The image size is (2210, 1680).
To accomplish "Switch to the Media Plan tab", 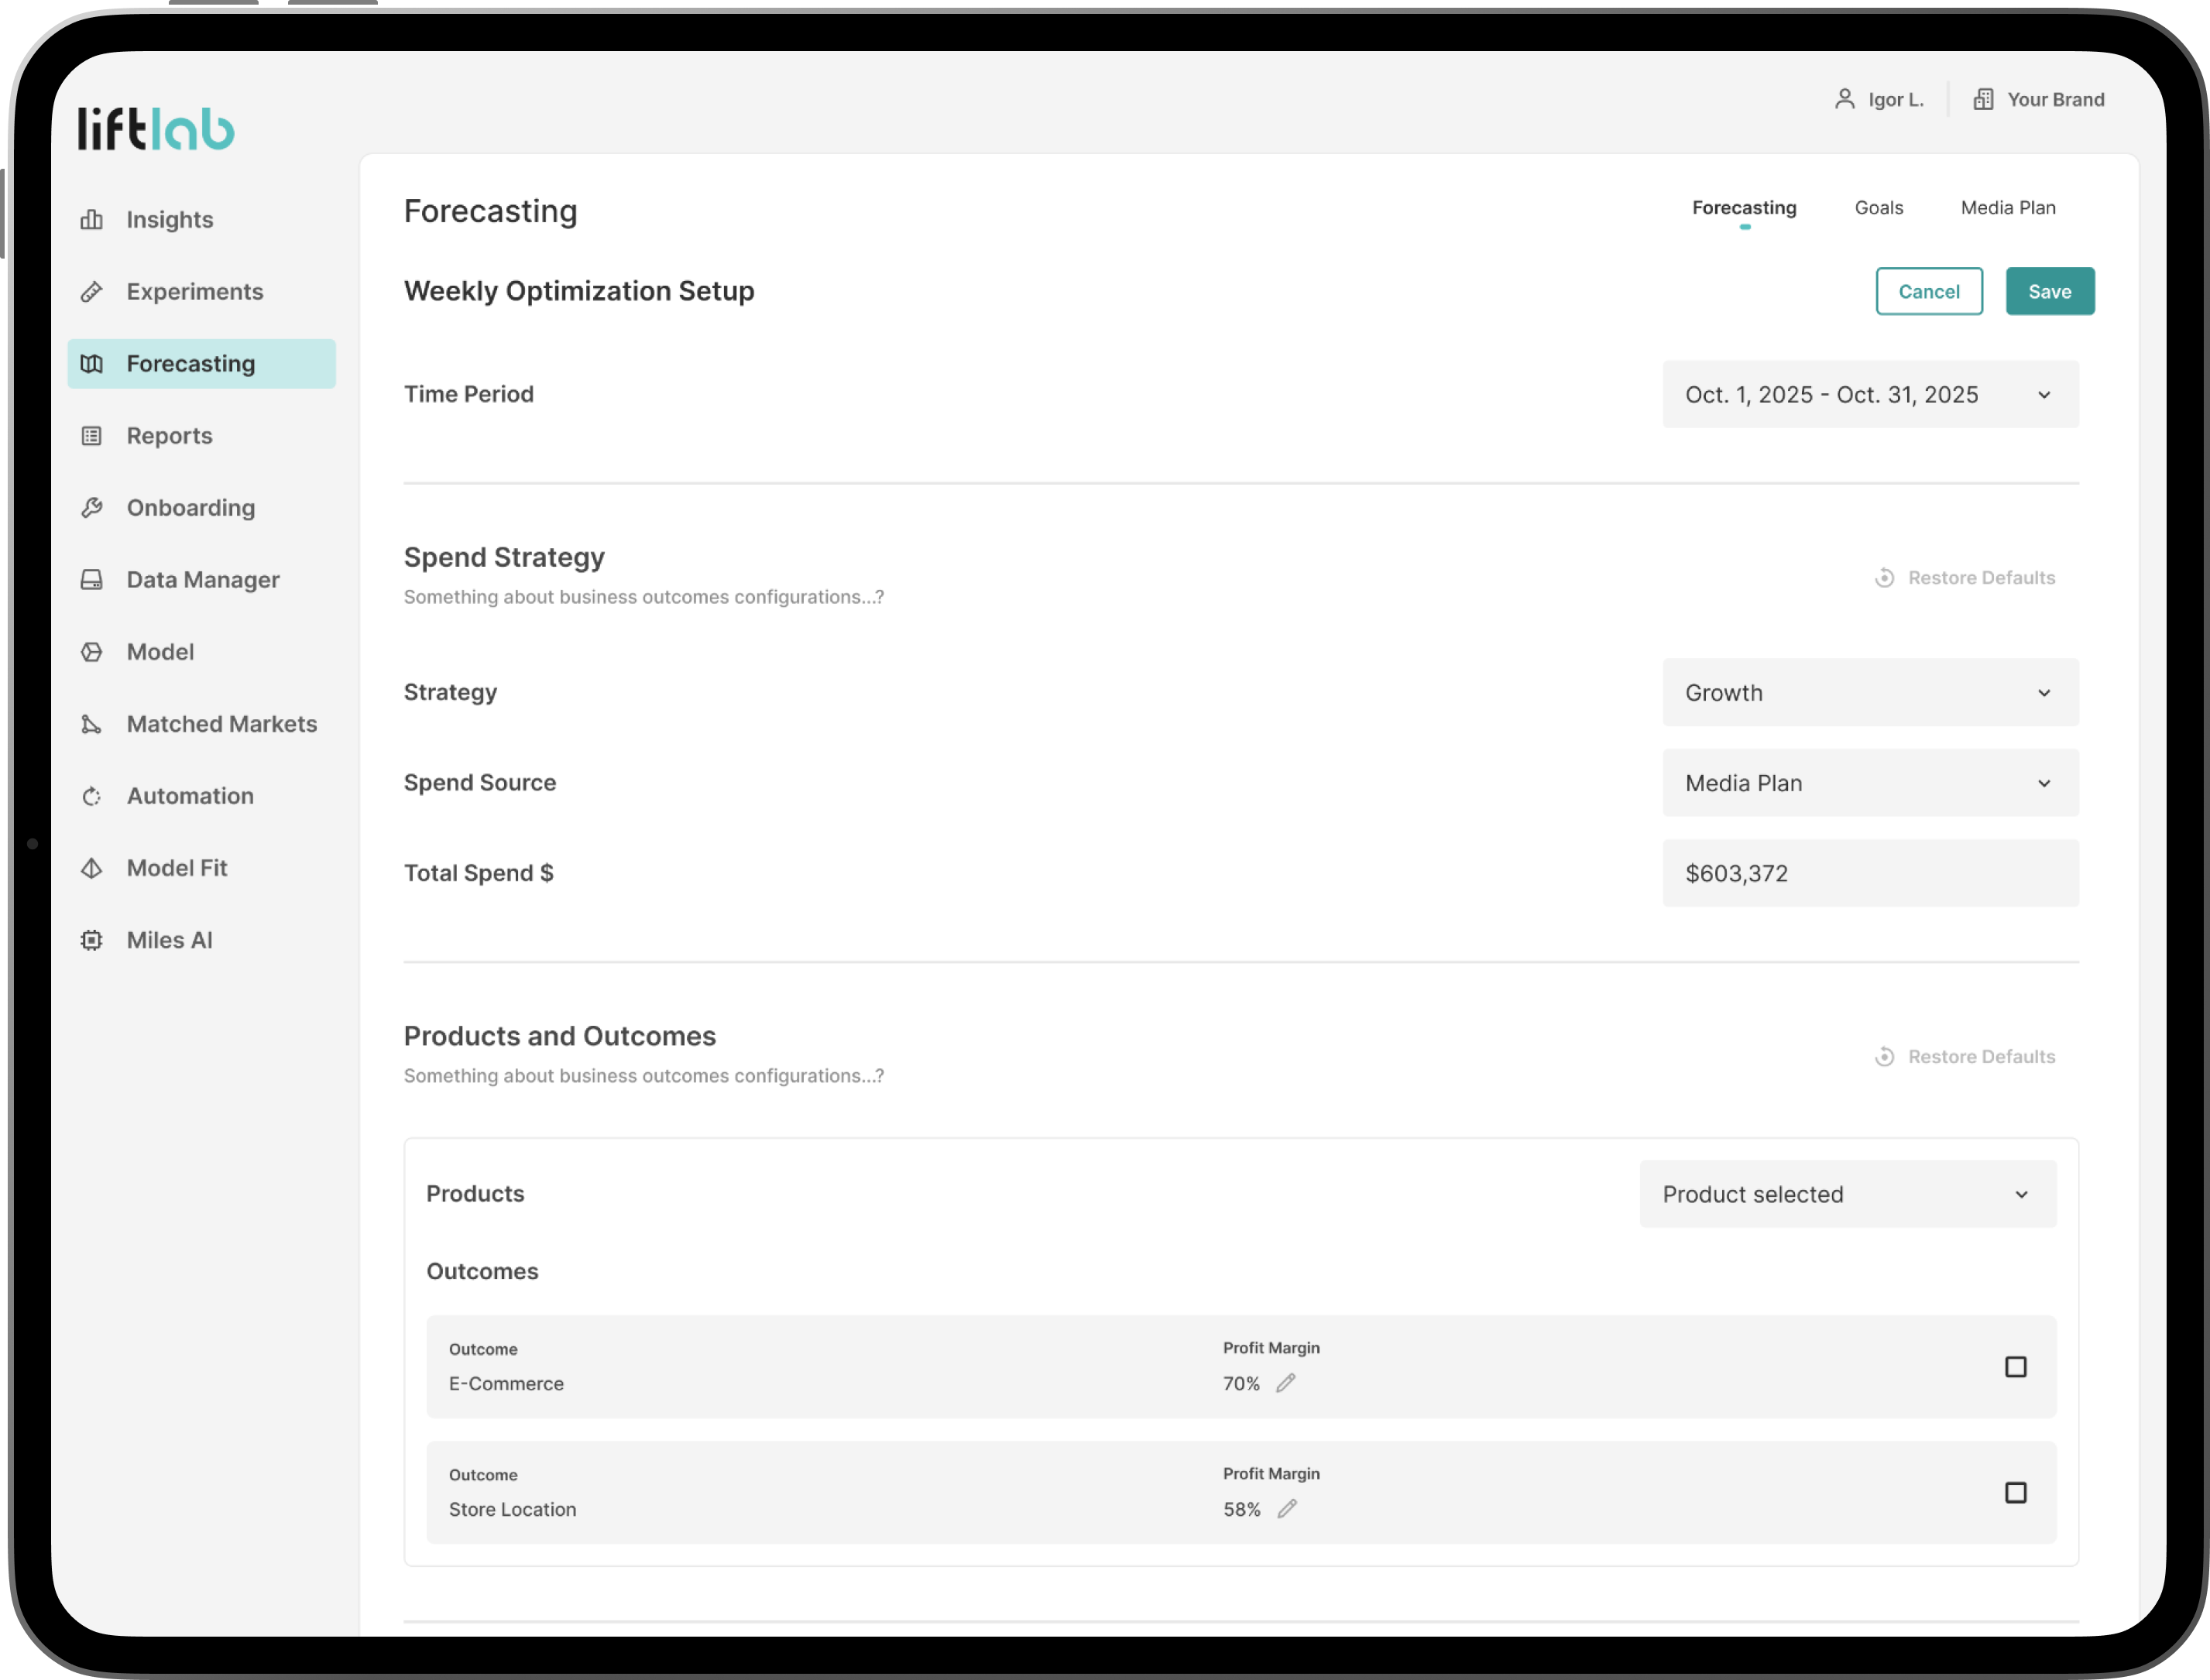I will [x=2007, y=208].
